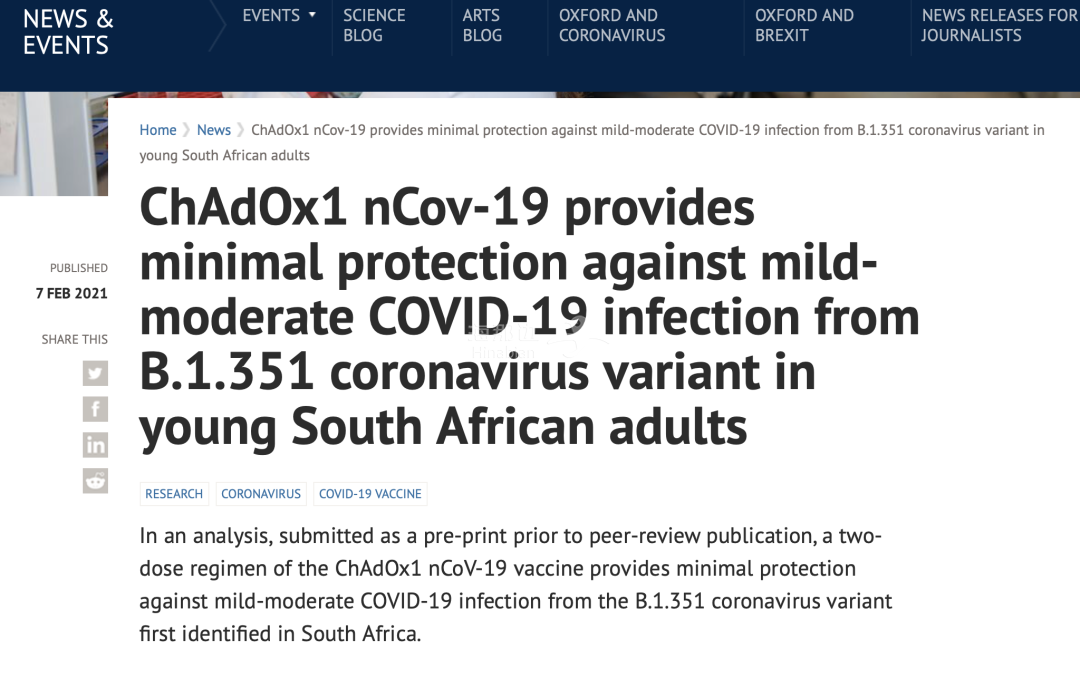Click the 7 Feb 2021 published date
This screenshot has height=678, width=1080.
[x=71, y=293]
